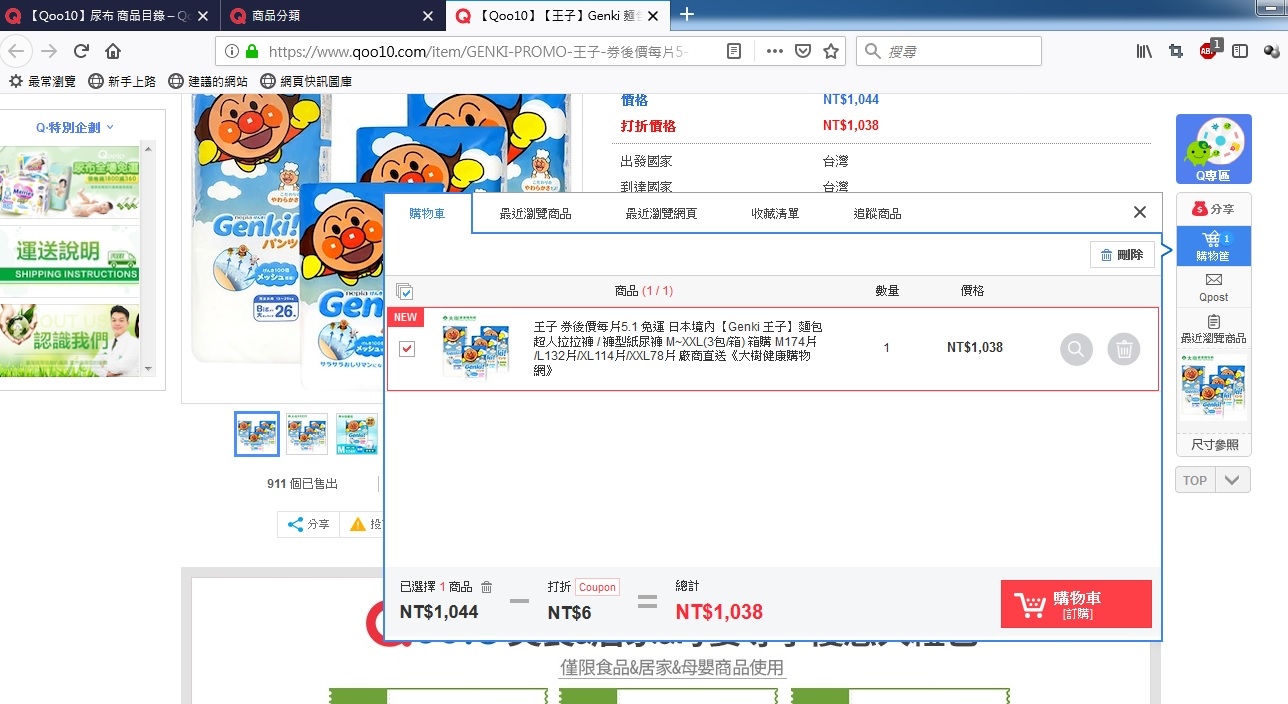Toggle reader view icon in the address bar
The width and height of the screenshot is (1288, 704).
pyautogui.click(x=734, y=51)
